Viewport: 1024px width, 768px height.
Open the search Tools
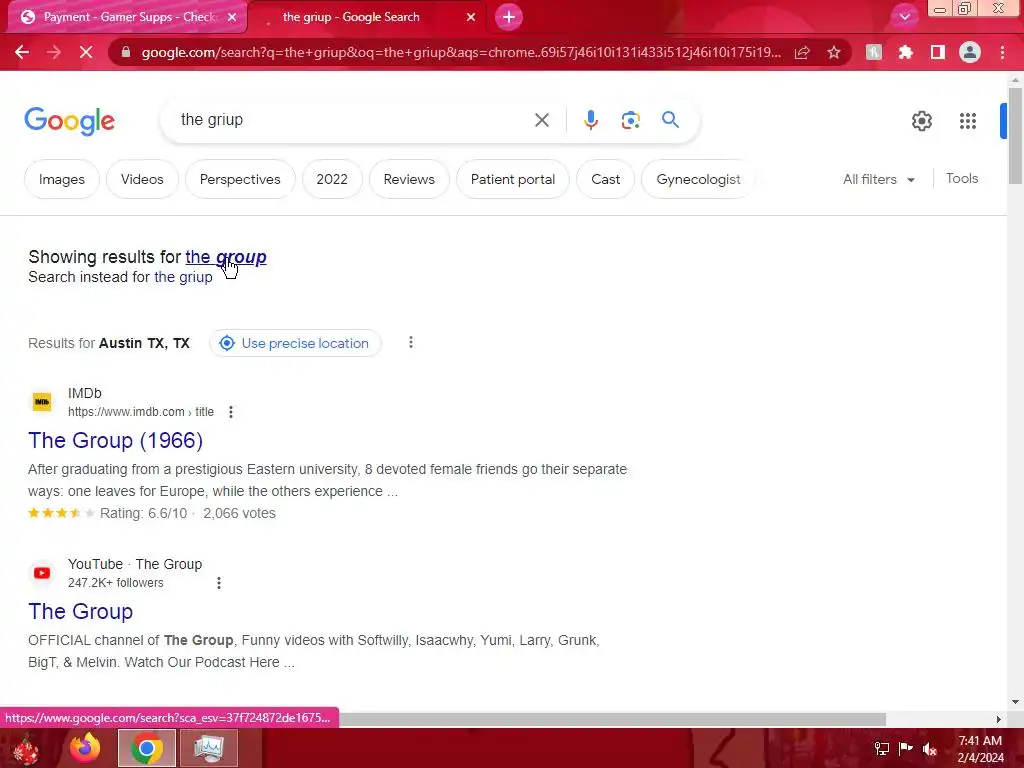961,178
